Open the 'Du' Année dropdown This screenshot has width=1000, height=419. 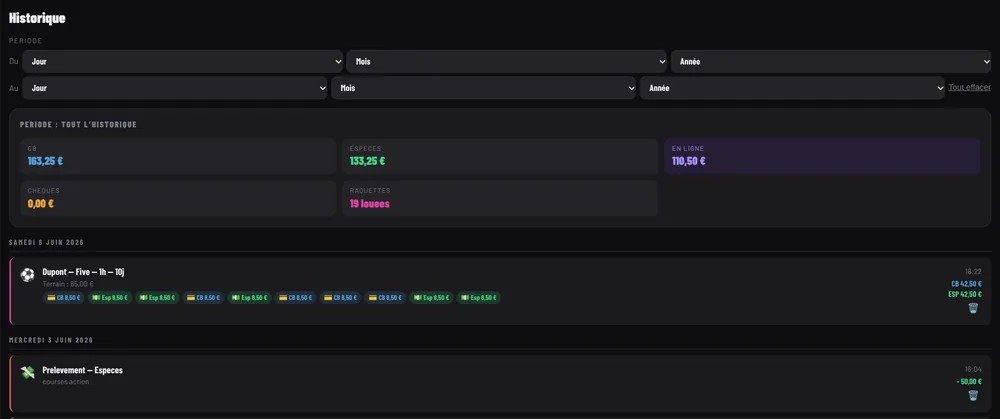click(831, 62)
